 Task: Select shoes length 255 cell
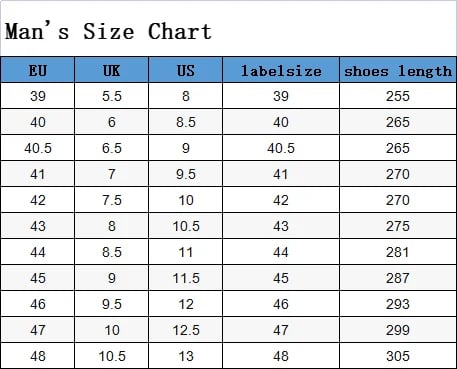398,96
